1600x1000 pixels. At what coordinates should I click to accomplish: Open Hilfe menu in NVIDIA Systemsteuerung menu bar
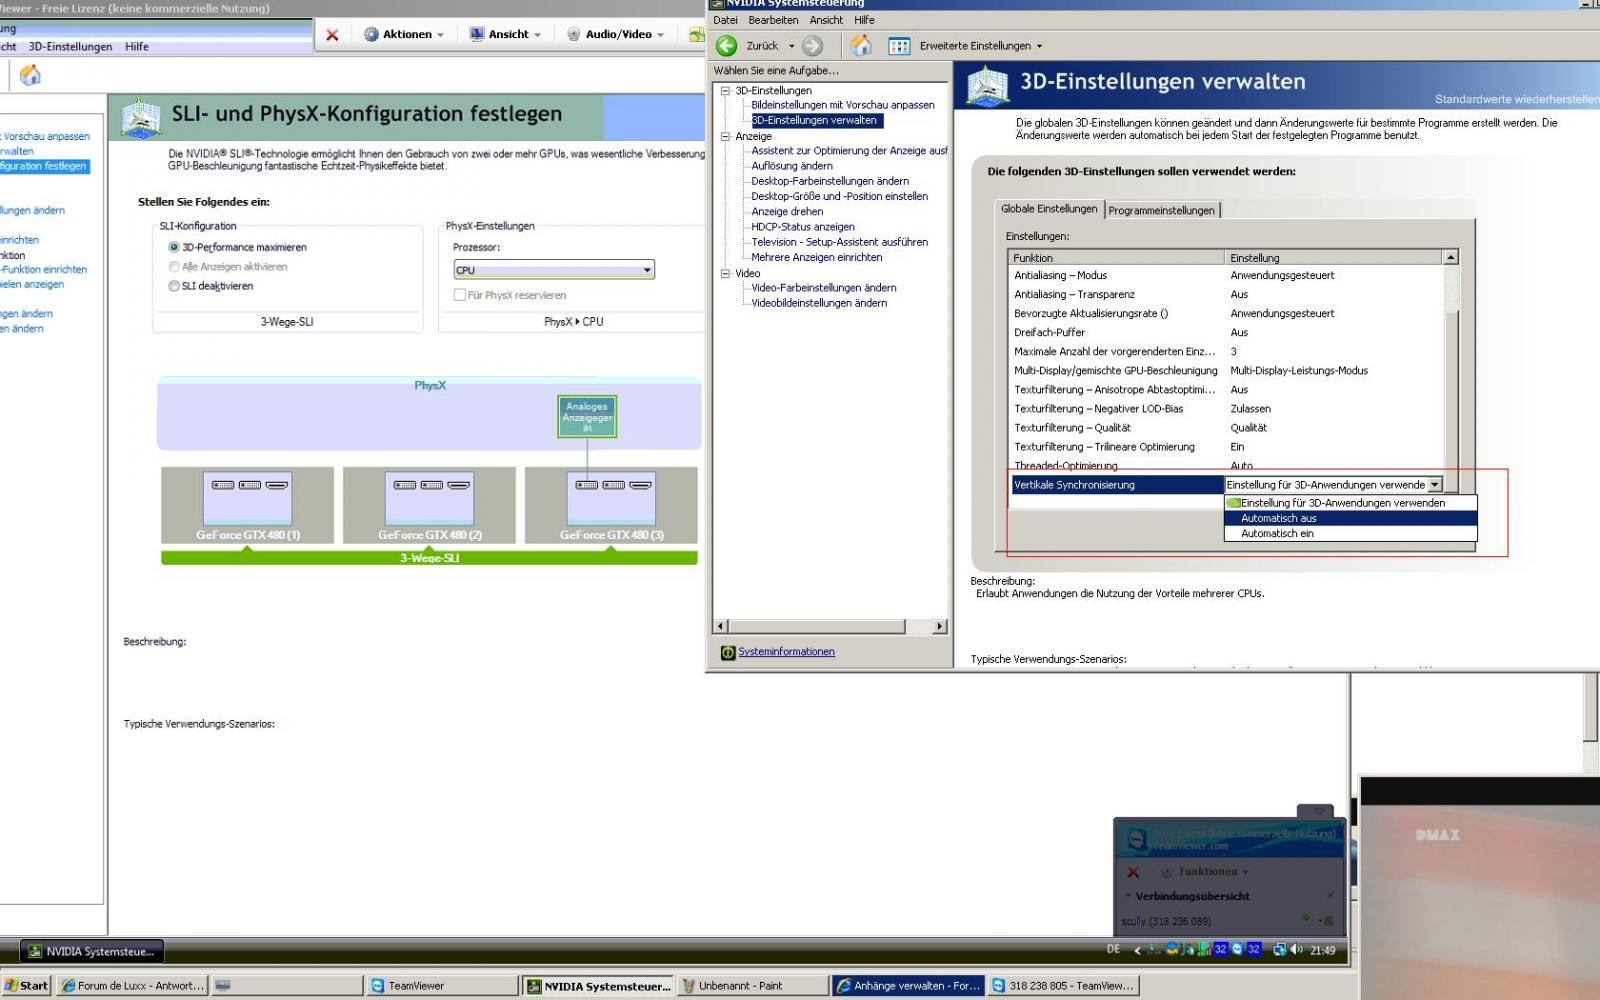tap(864, 20)
